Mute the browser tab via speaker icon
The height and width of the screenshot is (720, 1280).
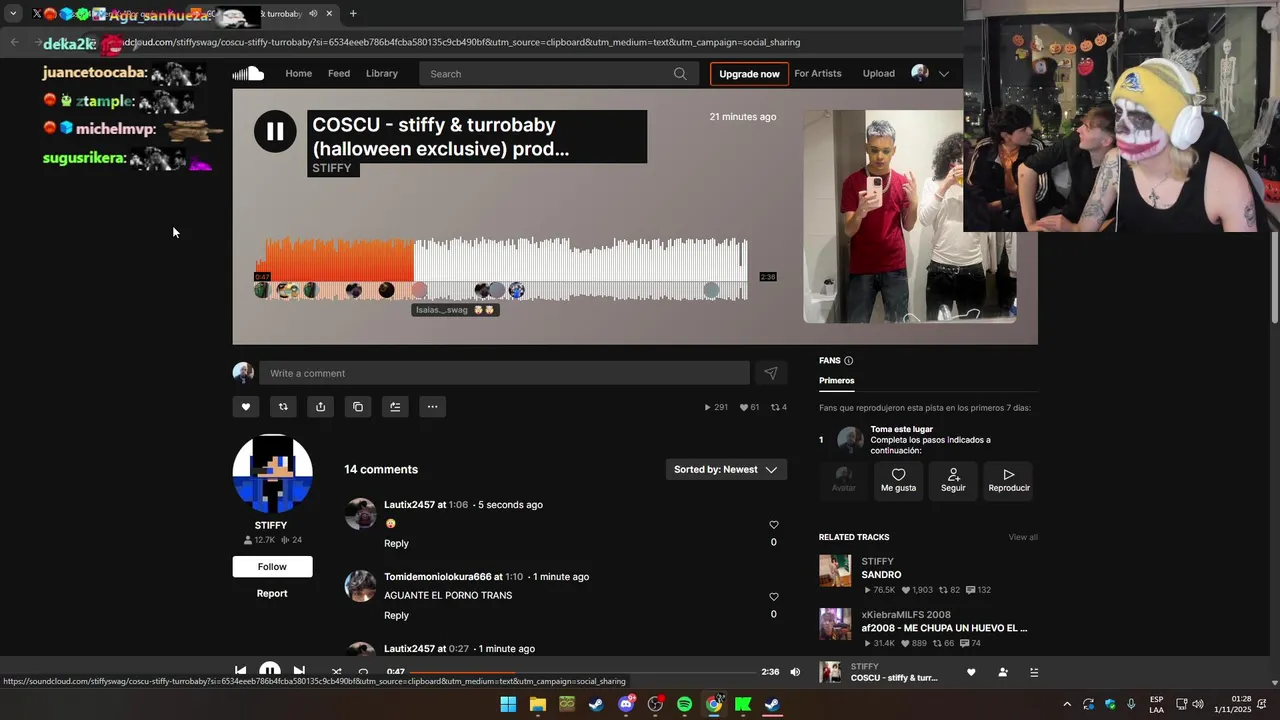pos(313,14)
